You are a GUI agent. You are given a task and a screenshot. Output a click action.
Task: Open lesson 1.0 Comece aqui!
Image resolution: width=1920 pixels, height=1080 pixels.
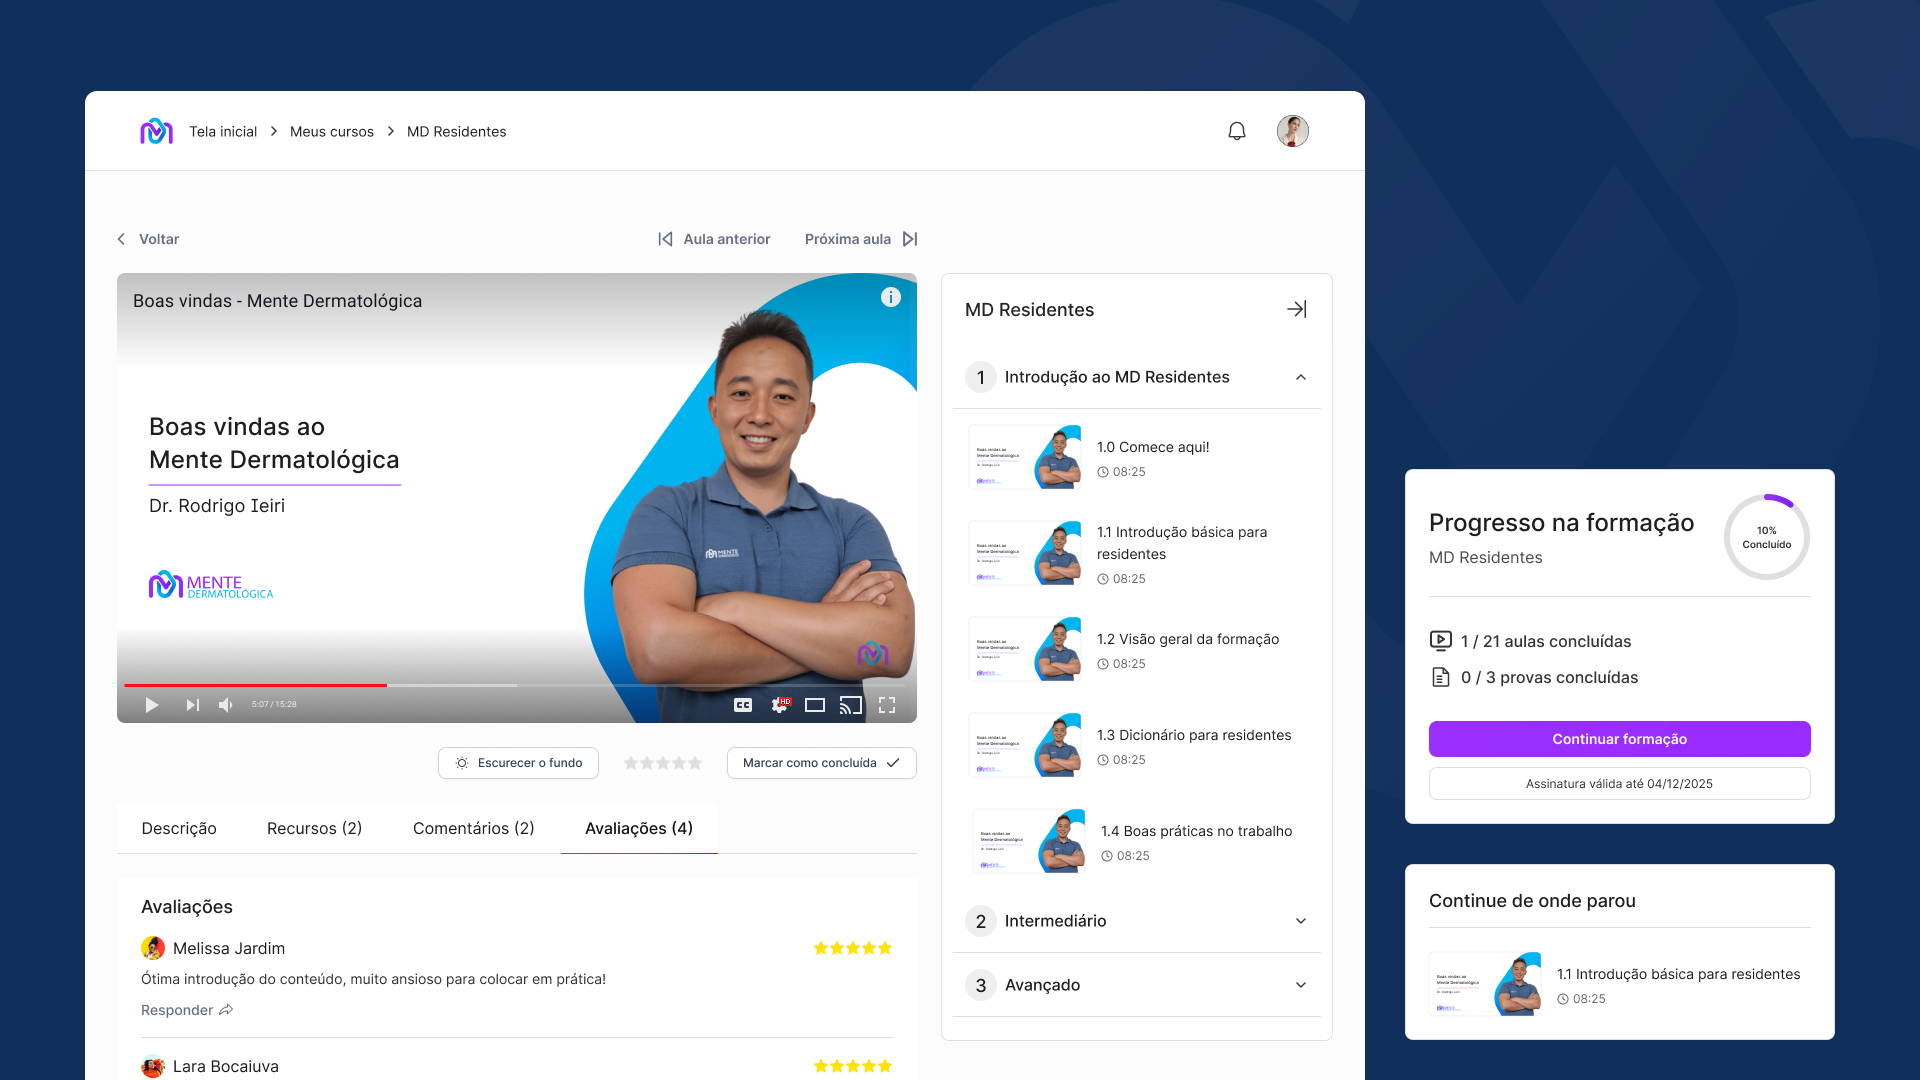click(1137, 458)
